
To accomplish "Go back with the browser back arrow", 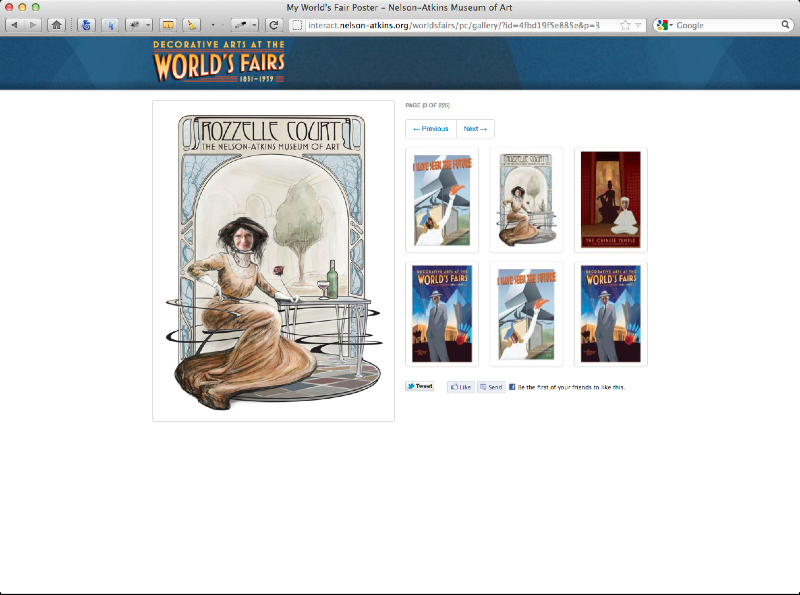I will (x=14, y=25).
